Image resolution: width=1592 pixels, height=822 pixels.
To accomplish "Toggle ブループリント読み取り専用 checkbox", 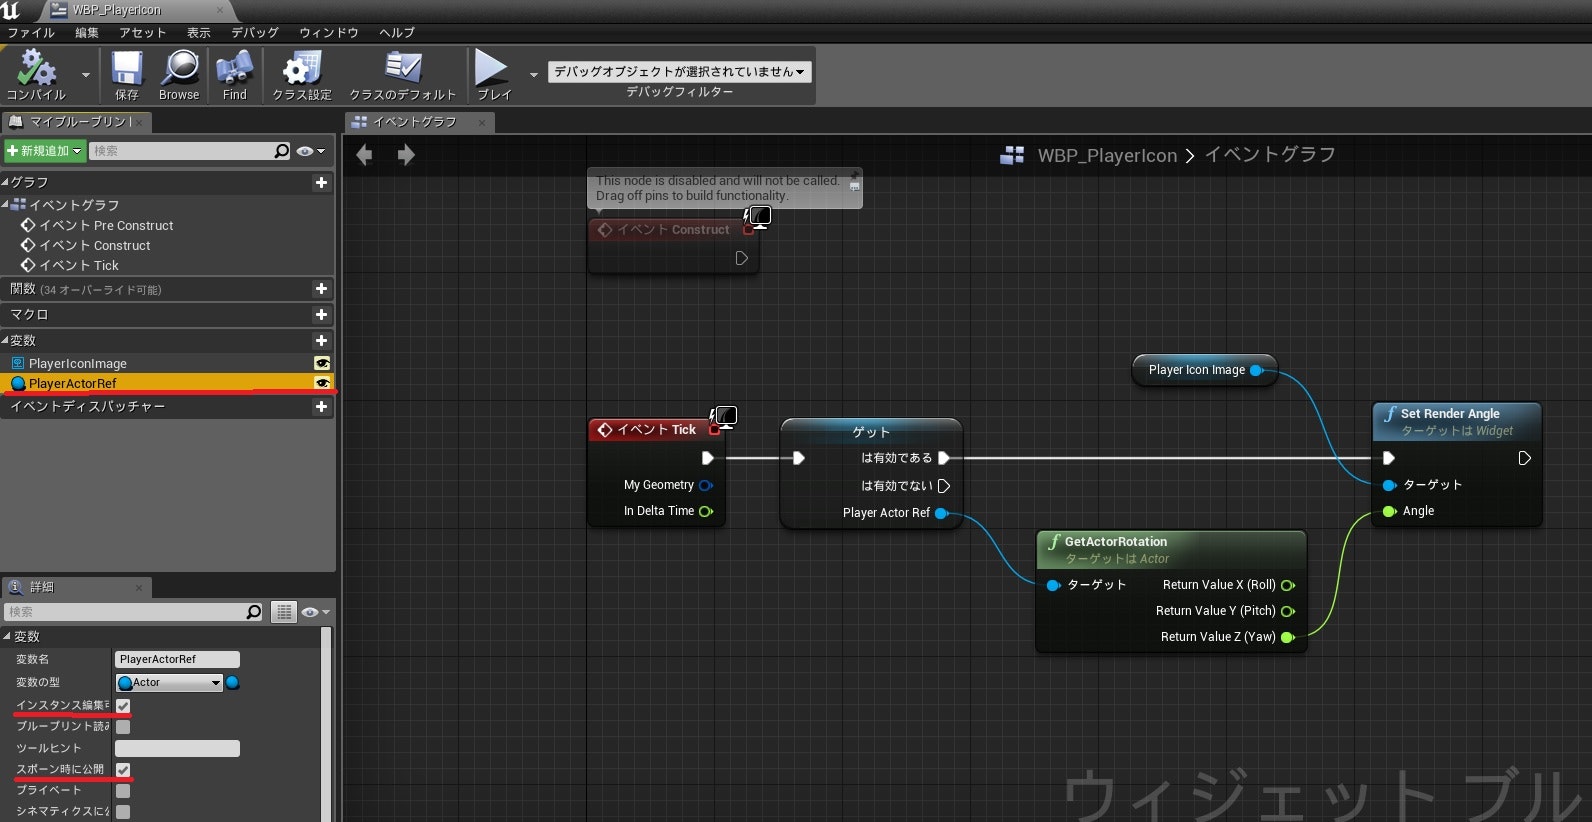I will coord(123,727).
